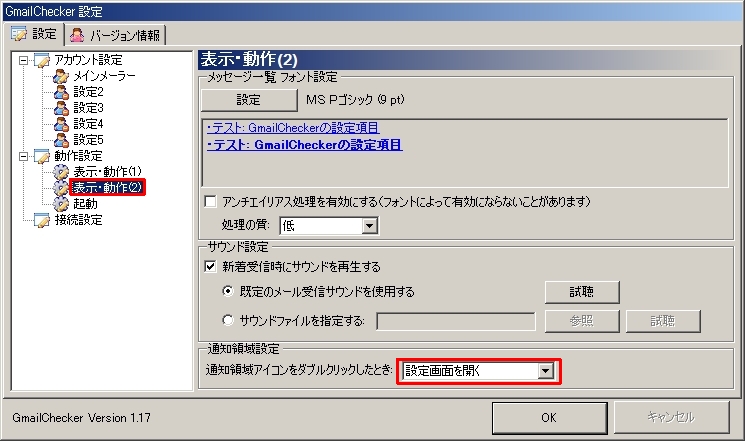Open 接続設定 settings page
Screen dimensions: 745x441
click(78, 220)
